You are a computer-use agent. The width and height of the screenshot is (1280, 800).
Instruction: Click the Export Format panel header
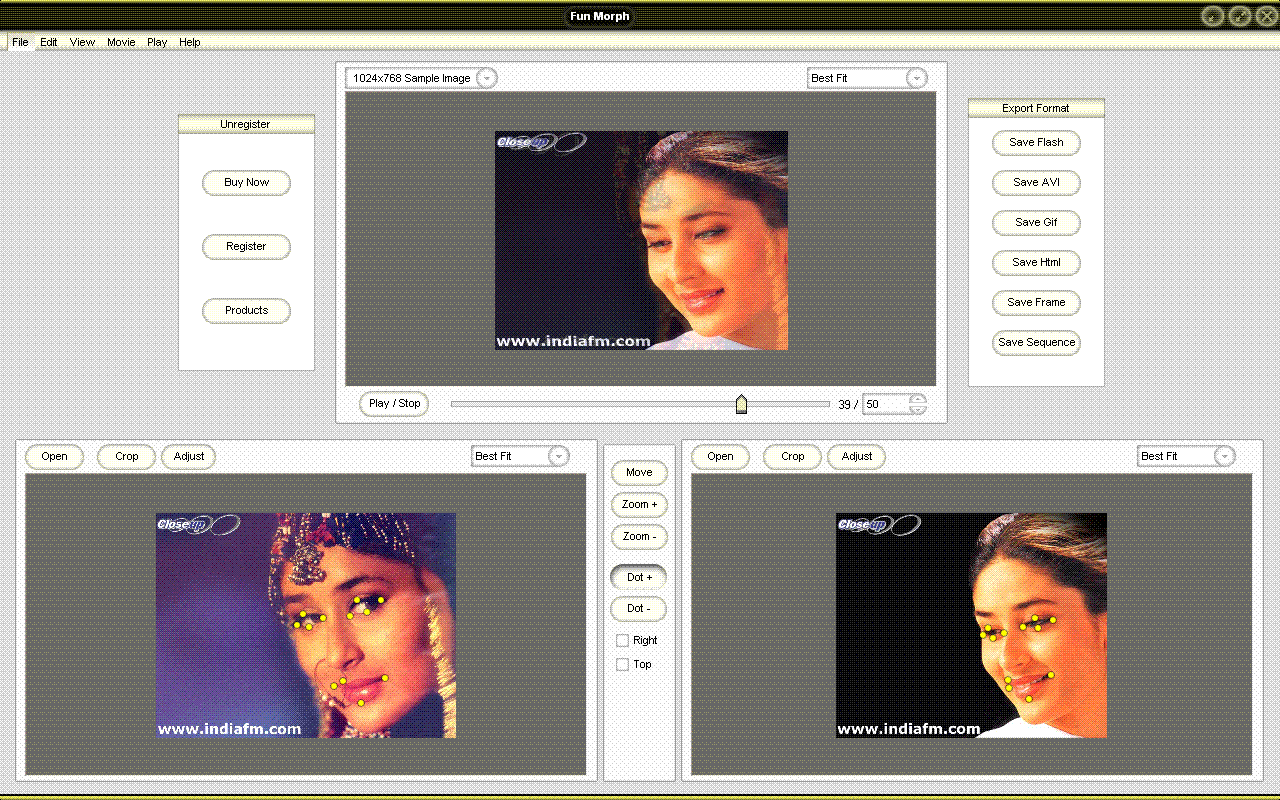click(x=1036, y=108)
